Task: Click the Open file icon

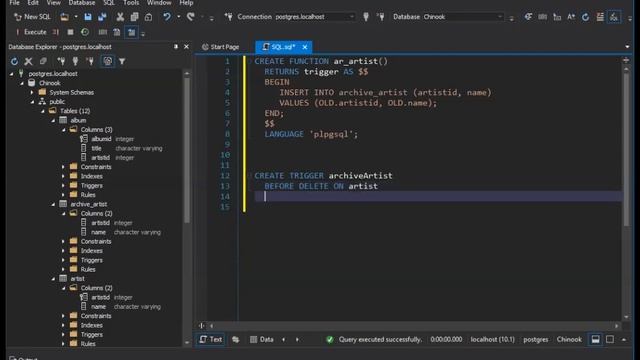Action: [64, 17]
